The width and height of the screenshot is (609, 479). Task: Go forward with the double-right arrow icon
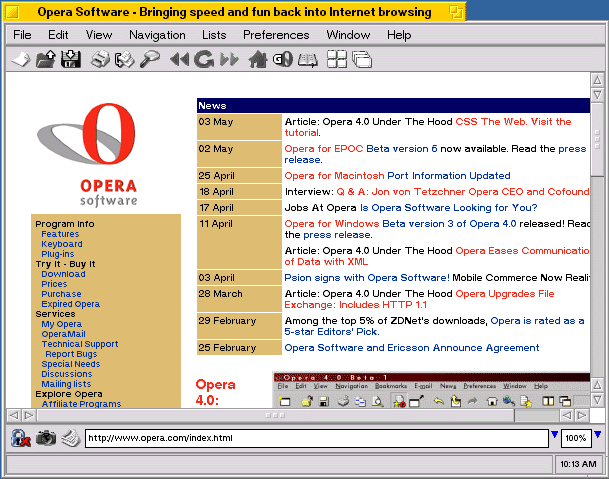coord(229,59)
